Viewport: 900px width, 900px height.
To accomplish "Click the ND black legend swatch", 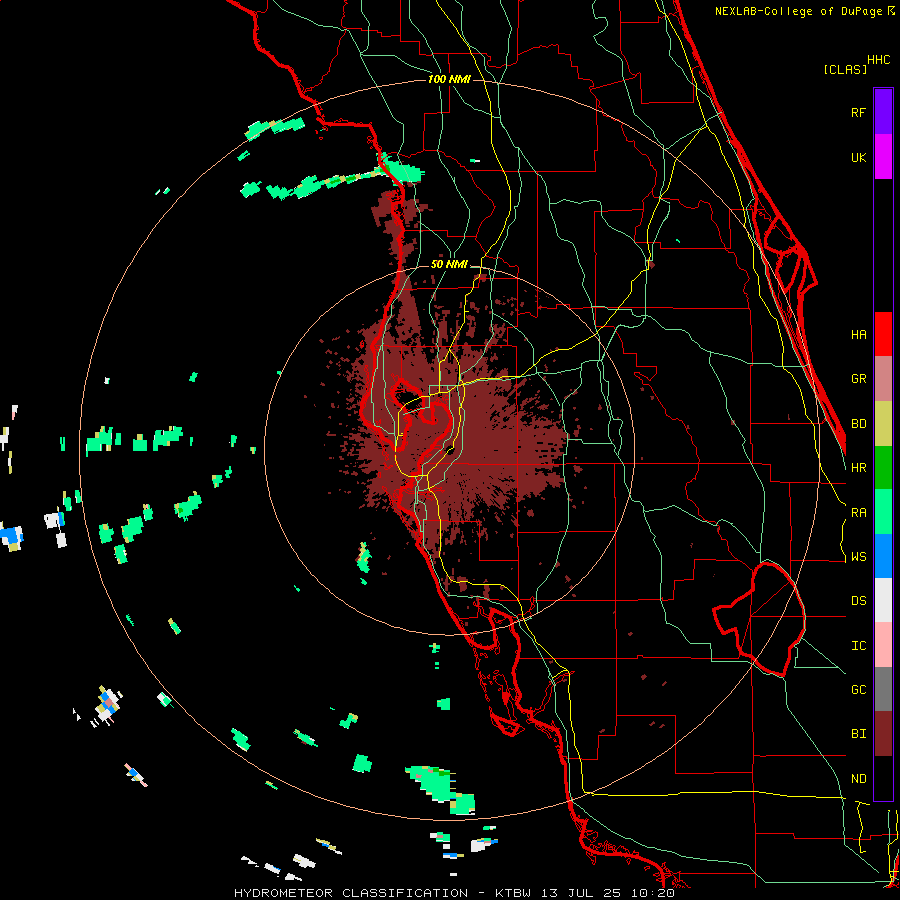I will pyautogui.click(x=883, y=778).
